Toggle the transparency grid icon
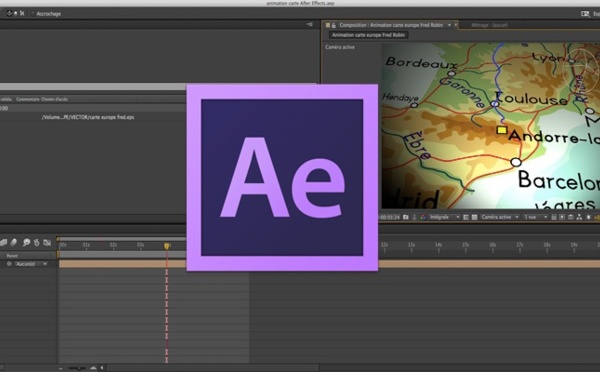 click(474, 217)
